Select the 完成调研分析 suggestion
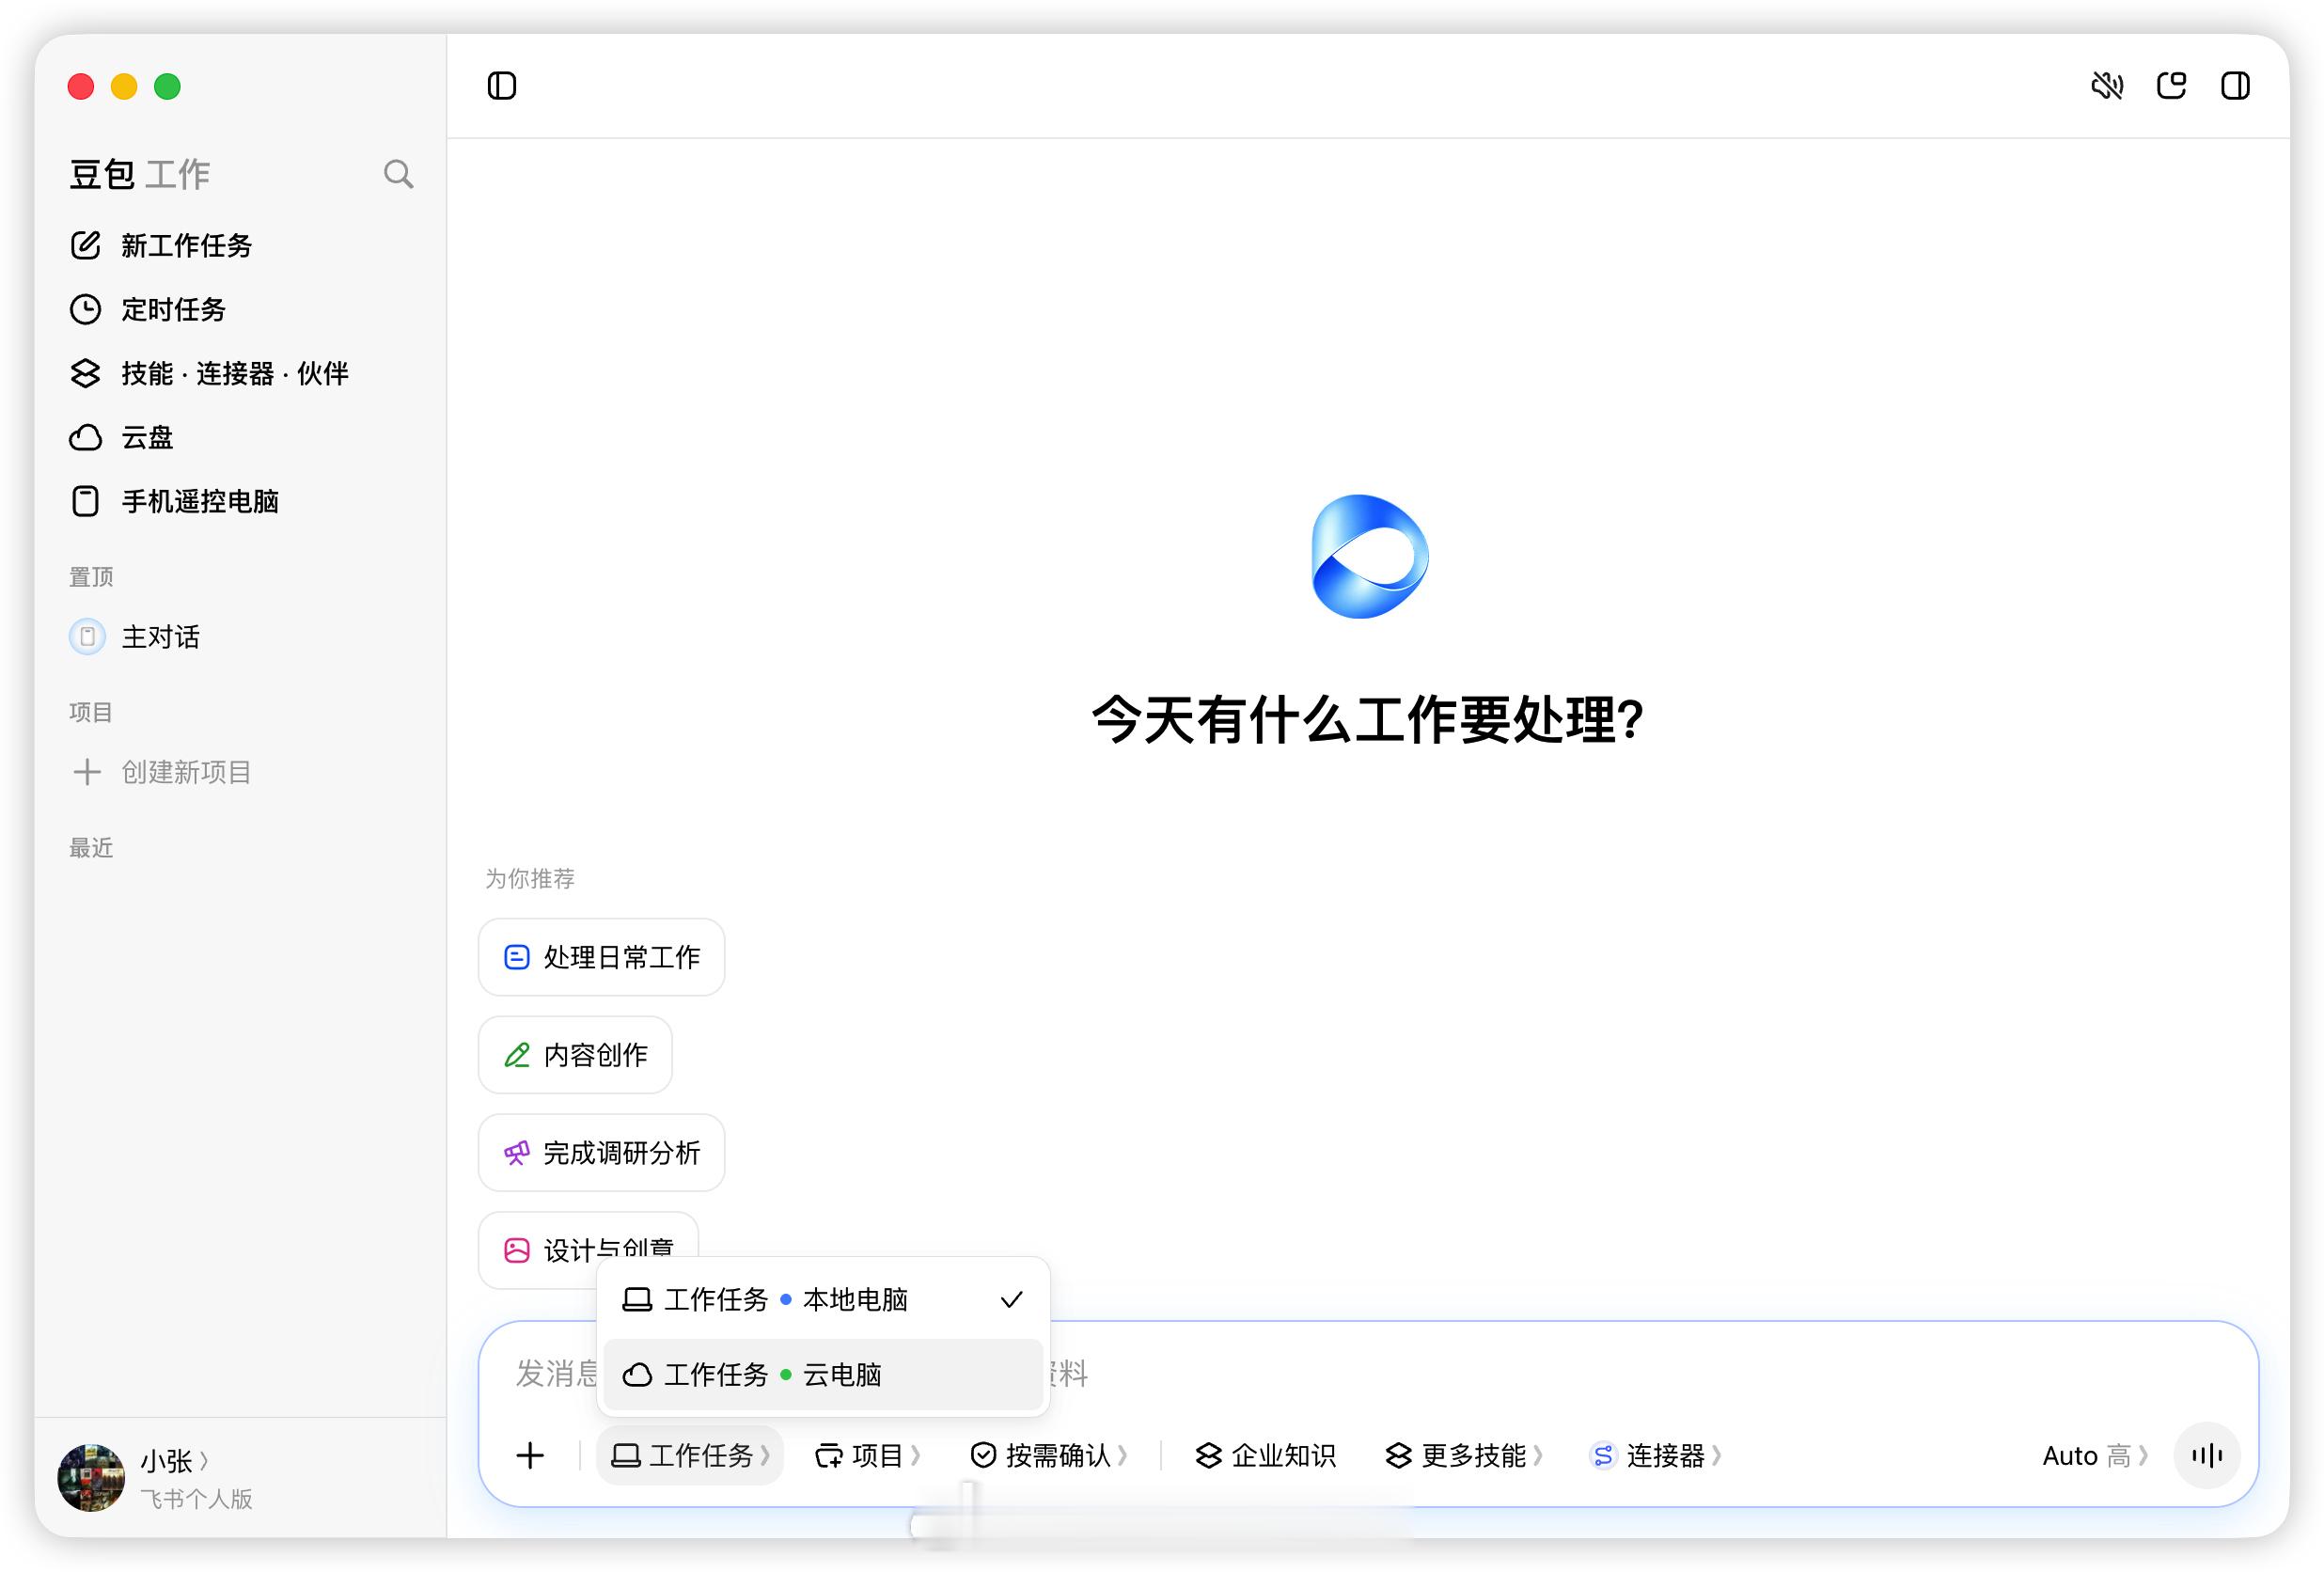Viewport: 2324px width, 1572px height. (601, 1153)
